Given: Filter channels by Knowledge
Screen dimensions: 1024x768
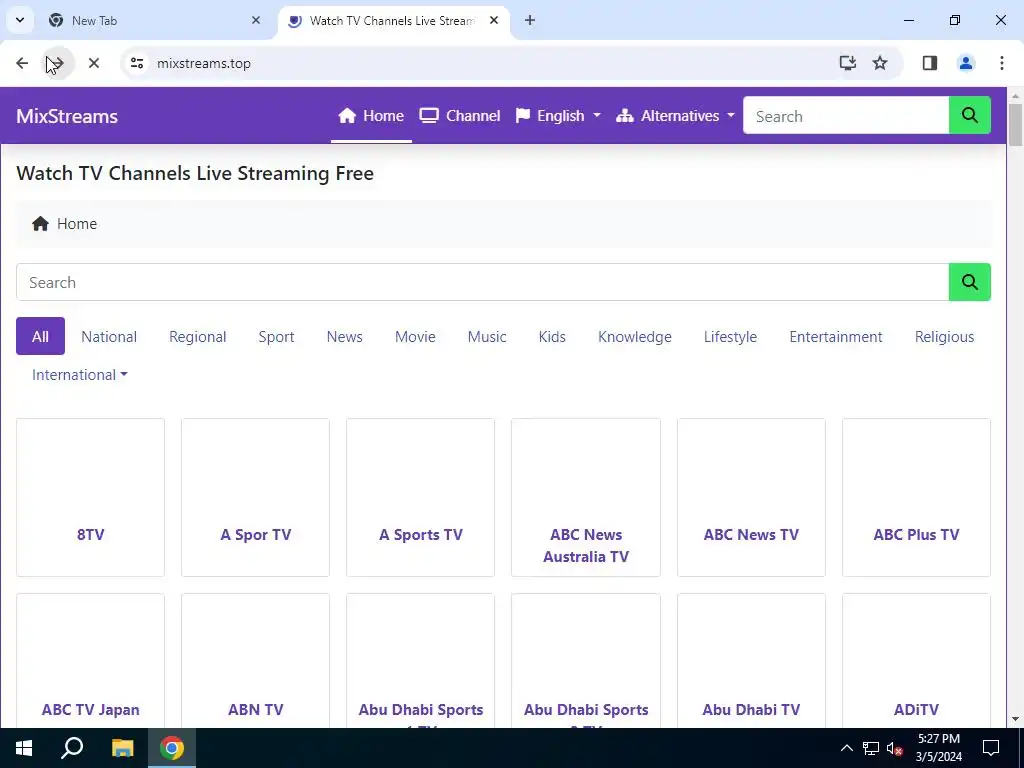Looking at the screenshot, I should 635,336.
